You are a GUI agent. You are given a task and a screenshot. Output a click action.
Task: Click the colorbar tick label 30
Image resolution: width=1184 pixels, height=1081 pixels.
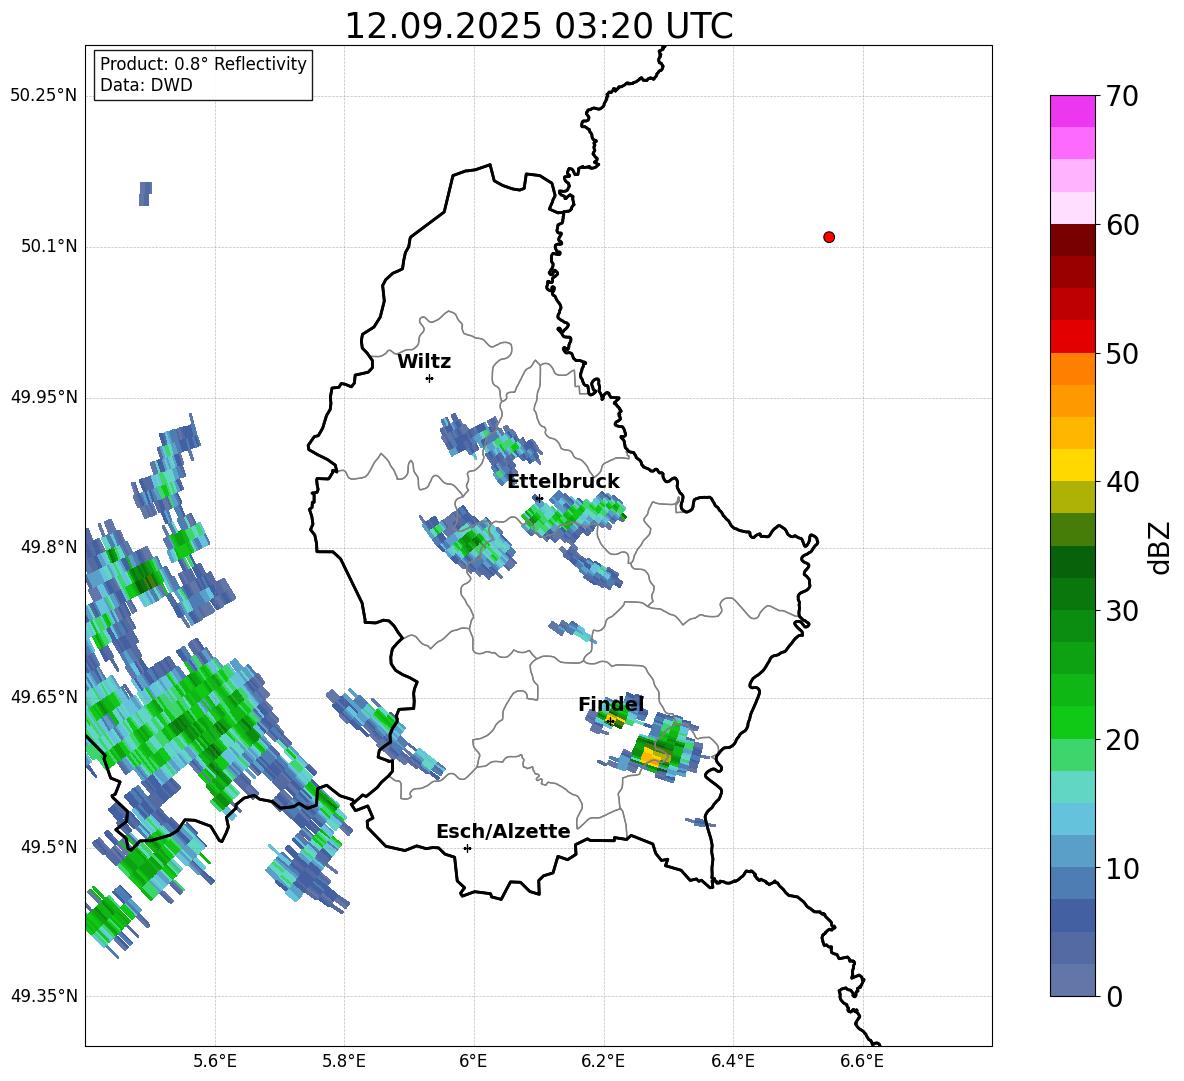(x=1121, y=611)
